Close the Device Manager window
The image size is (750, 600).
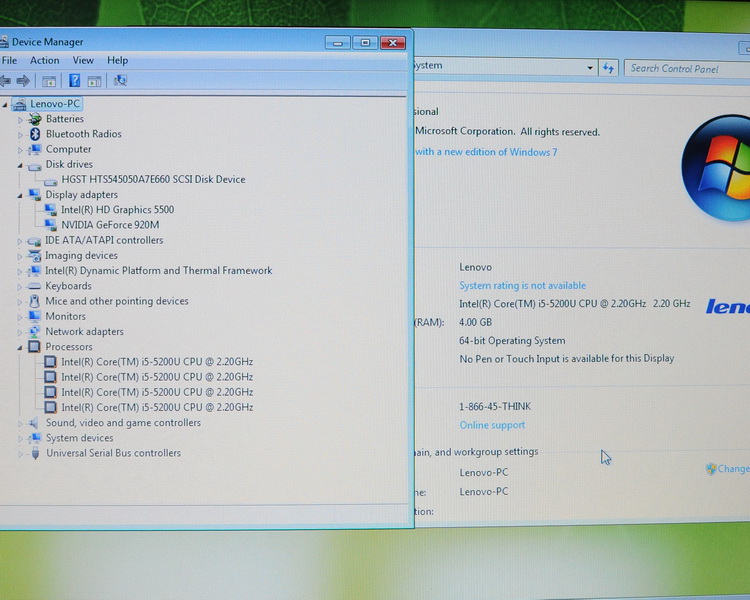pyautogui.click(x=393, y=43)
